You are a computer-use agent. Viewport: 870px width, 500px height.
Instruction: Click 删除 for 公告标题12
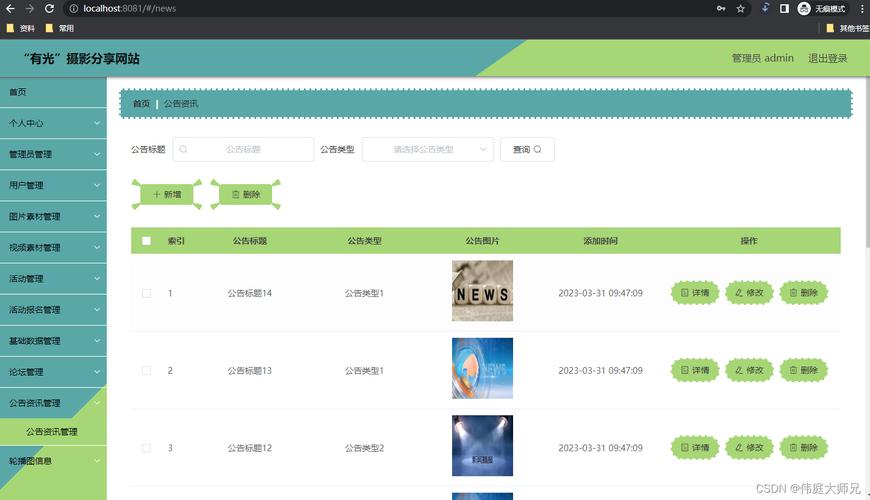coord(803,447)
